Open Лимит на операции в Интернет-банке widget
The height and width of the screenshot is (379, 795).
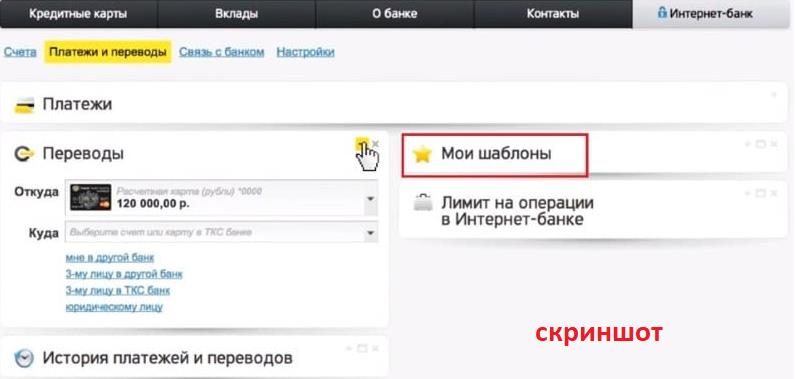click(x=517, y=211)
